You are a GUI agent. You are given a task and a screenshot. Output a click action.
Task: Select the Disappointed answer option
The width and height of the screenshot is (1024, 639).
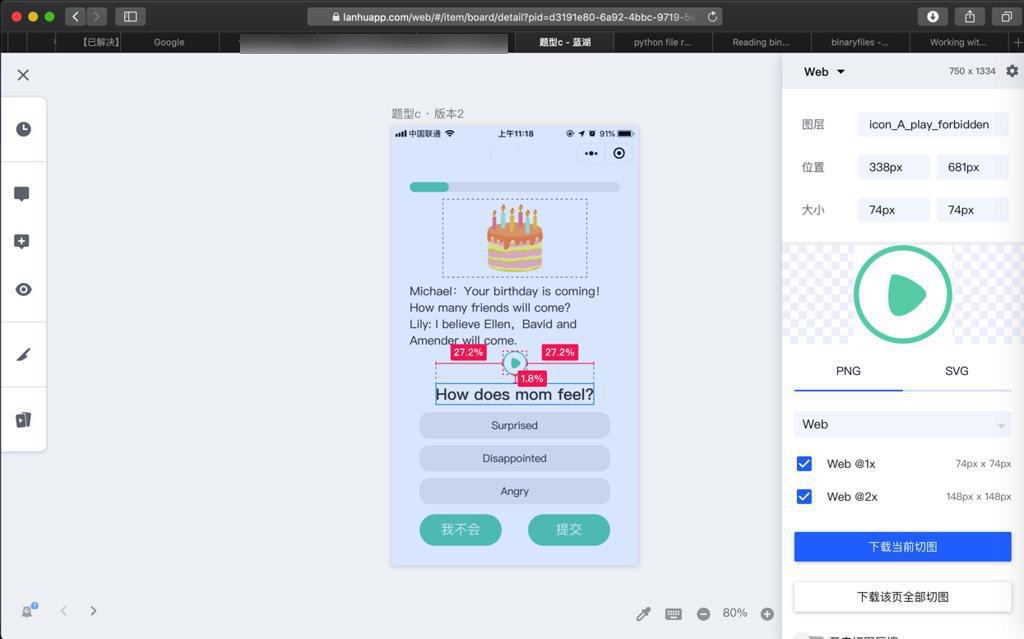pos(515,458)
